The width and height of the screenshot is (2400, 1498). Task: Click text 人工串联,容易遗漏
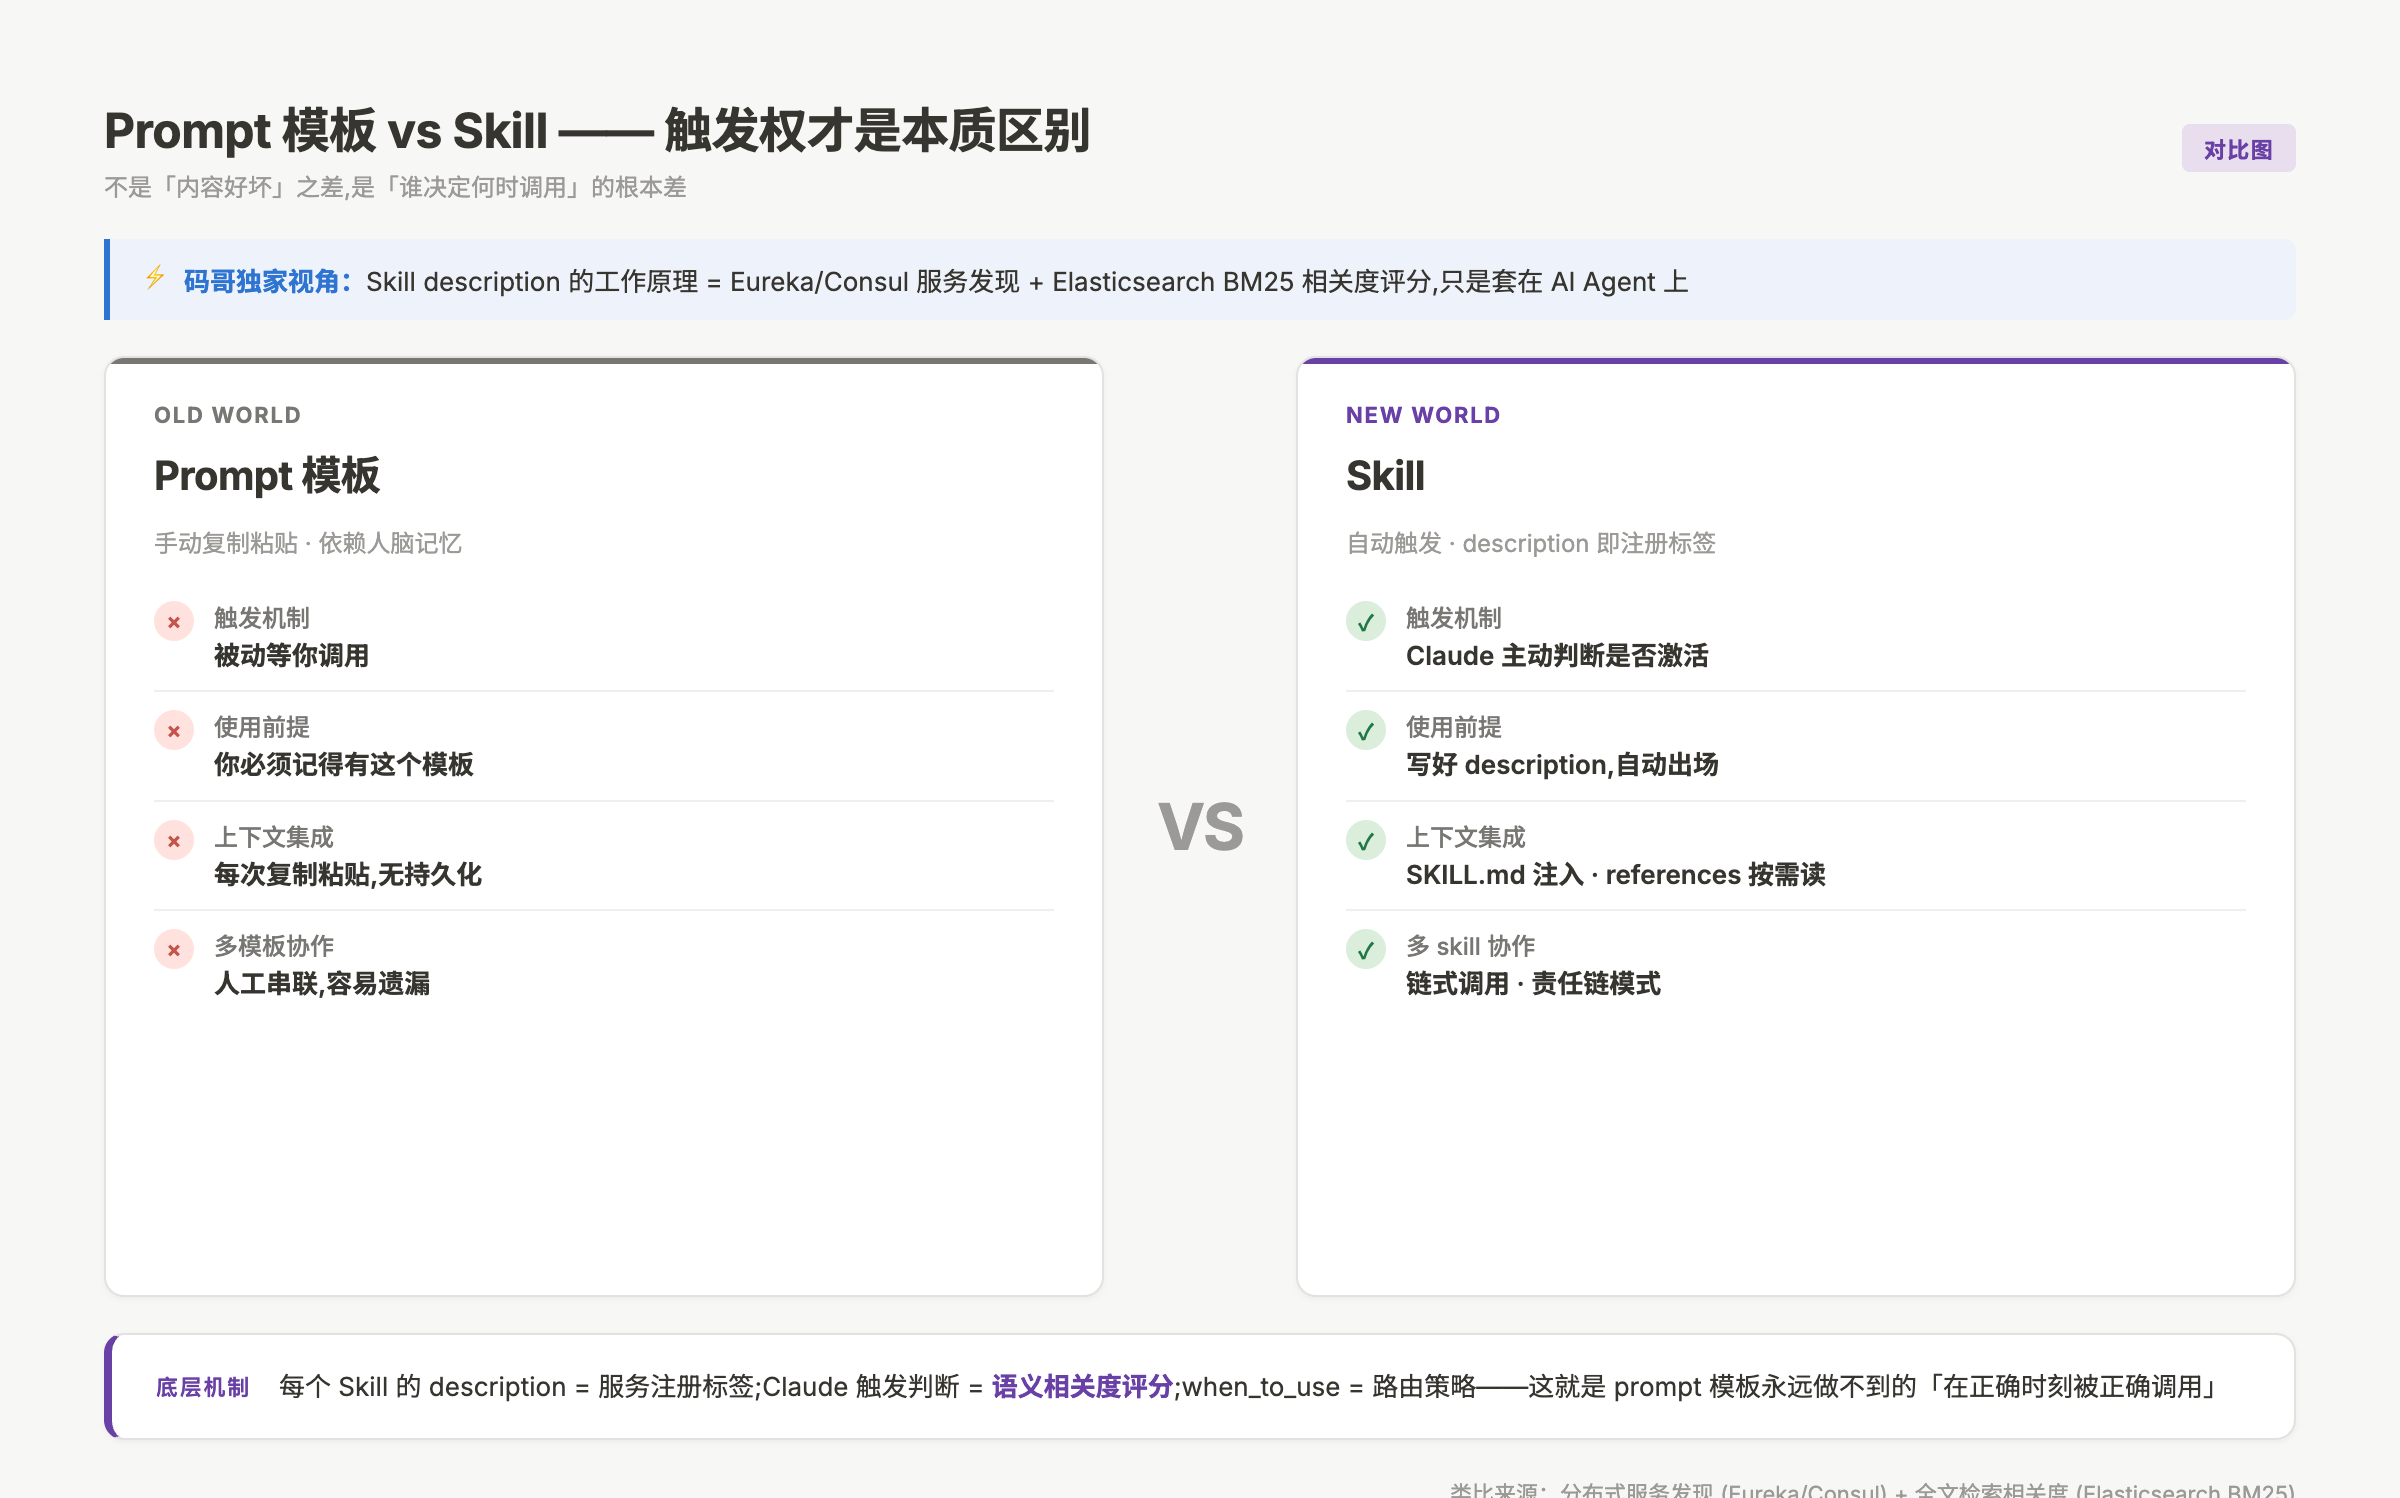(x=322, y=984)
